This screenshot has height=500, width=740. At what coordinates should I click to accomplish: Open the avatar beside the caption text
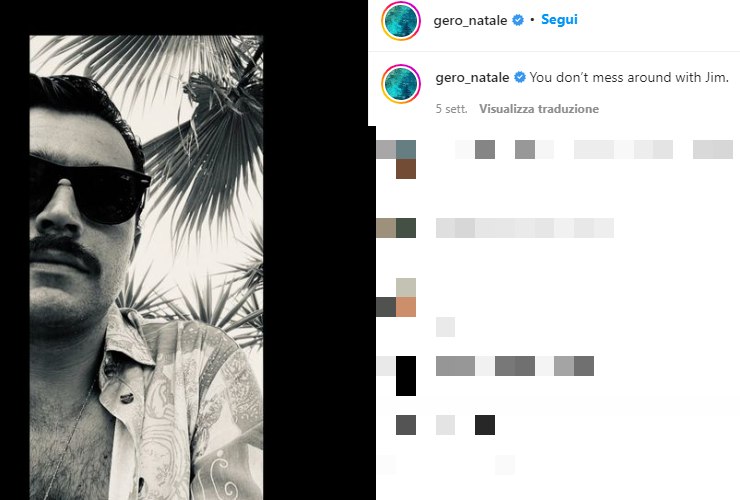(x=401, y=84)
